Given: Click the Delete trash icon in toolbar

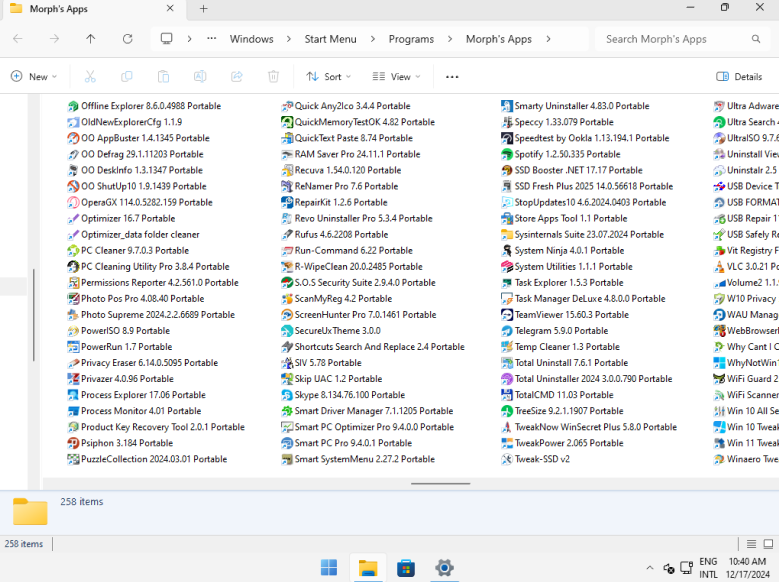Looking at the screenshot, I should point(273,77).
